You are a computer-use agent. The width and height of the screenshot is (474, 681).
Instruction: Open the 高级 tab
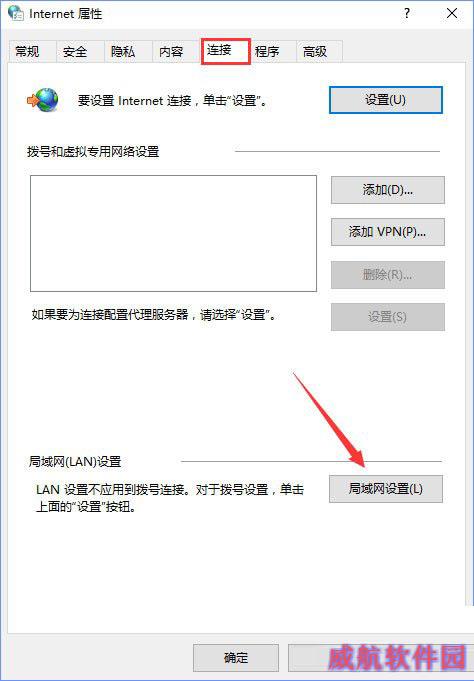315,52
